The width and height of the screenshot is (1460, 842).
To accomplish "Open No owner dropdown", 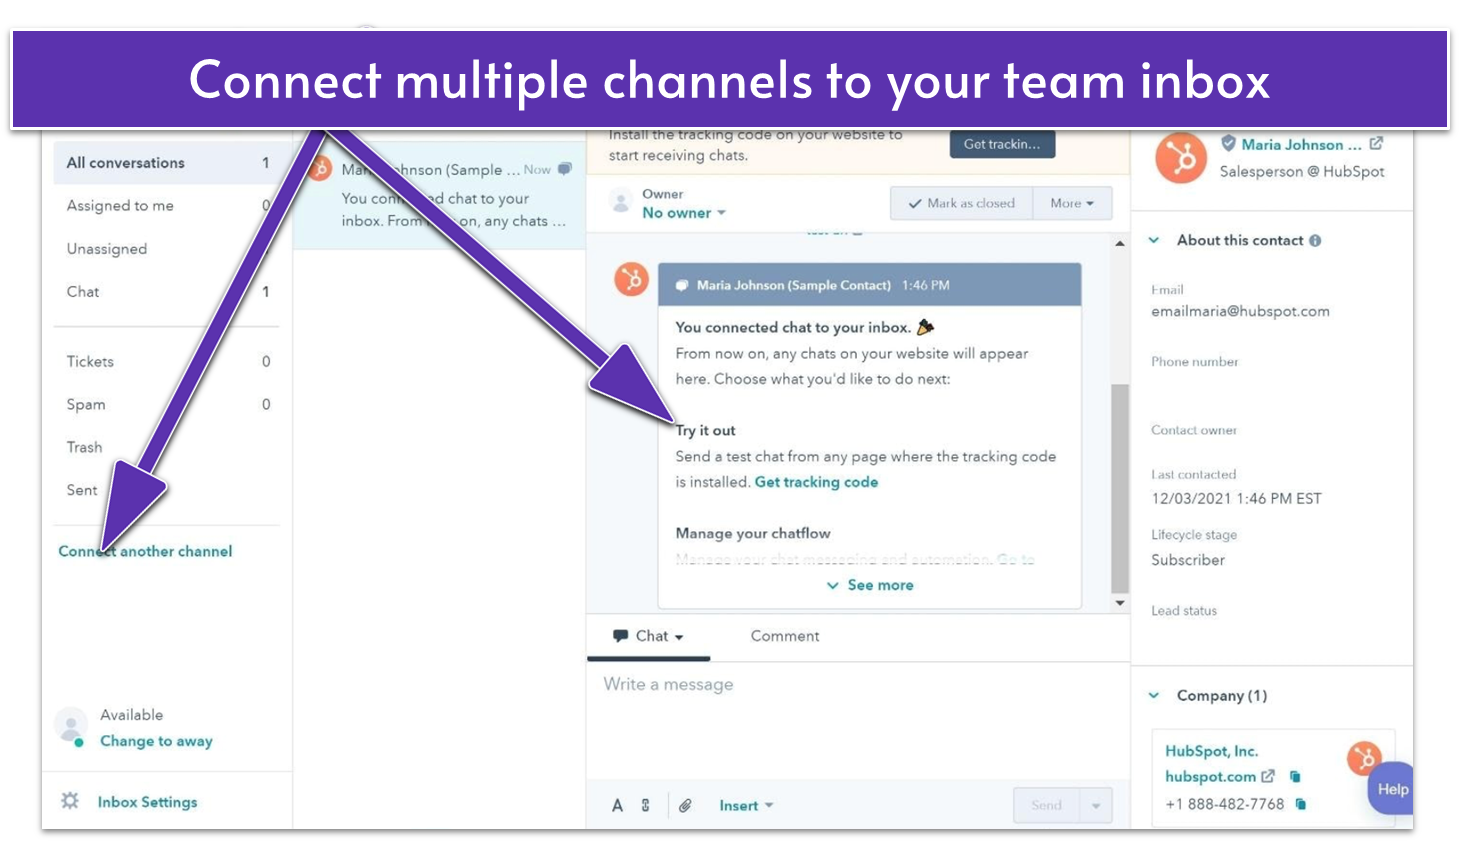I will click(684, 213).
